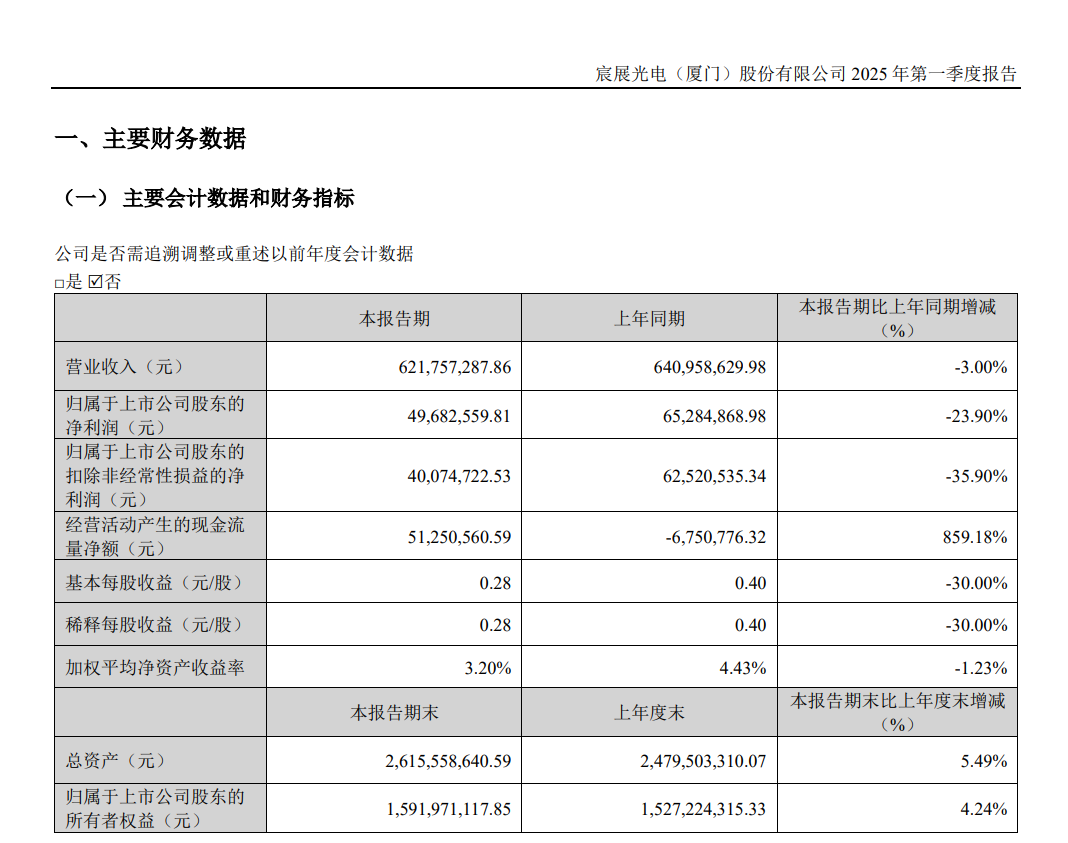This screenshot has width=1068, height=843.
Task: Click column header 上年度末
Action: point(649,713)
